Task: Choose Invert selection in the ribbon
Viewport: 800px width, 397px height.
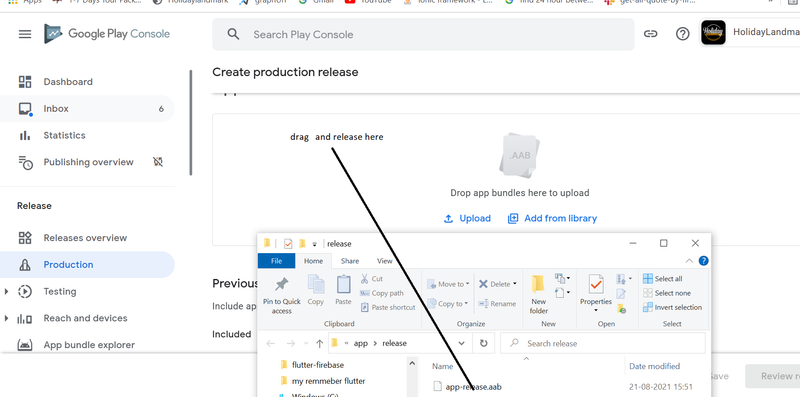Action: [672, 307]
